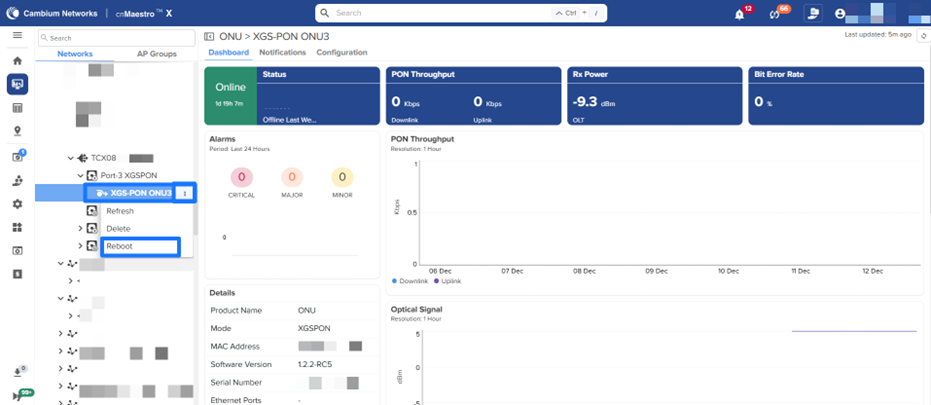Choose Refresh from the context menu

pyautogui.click(x=119, y=211)
